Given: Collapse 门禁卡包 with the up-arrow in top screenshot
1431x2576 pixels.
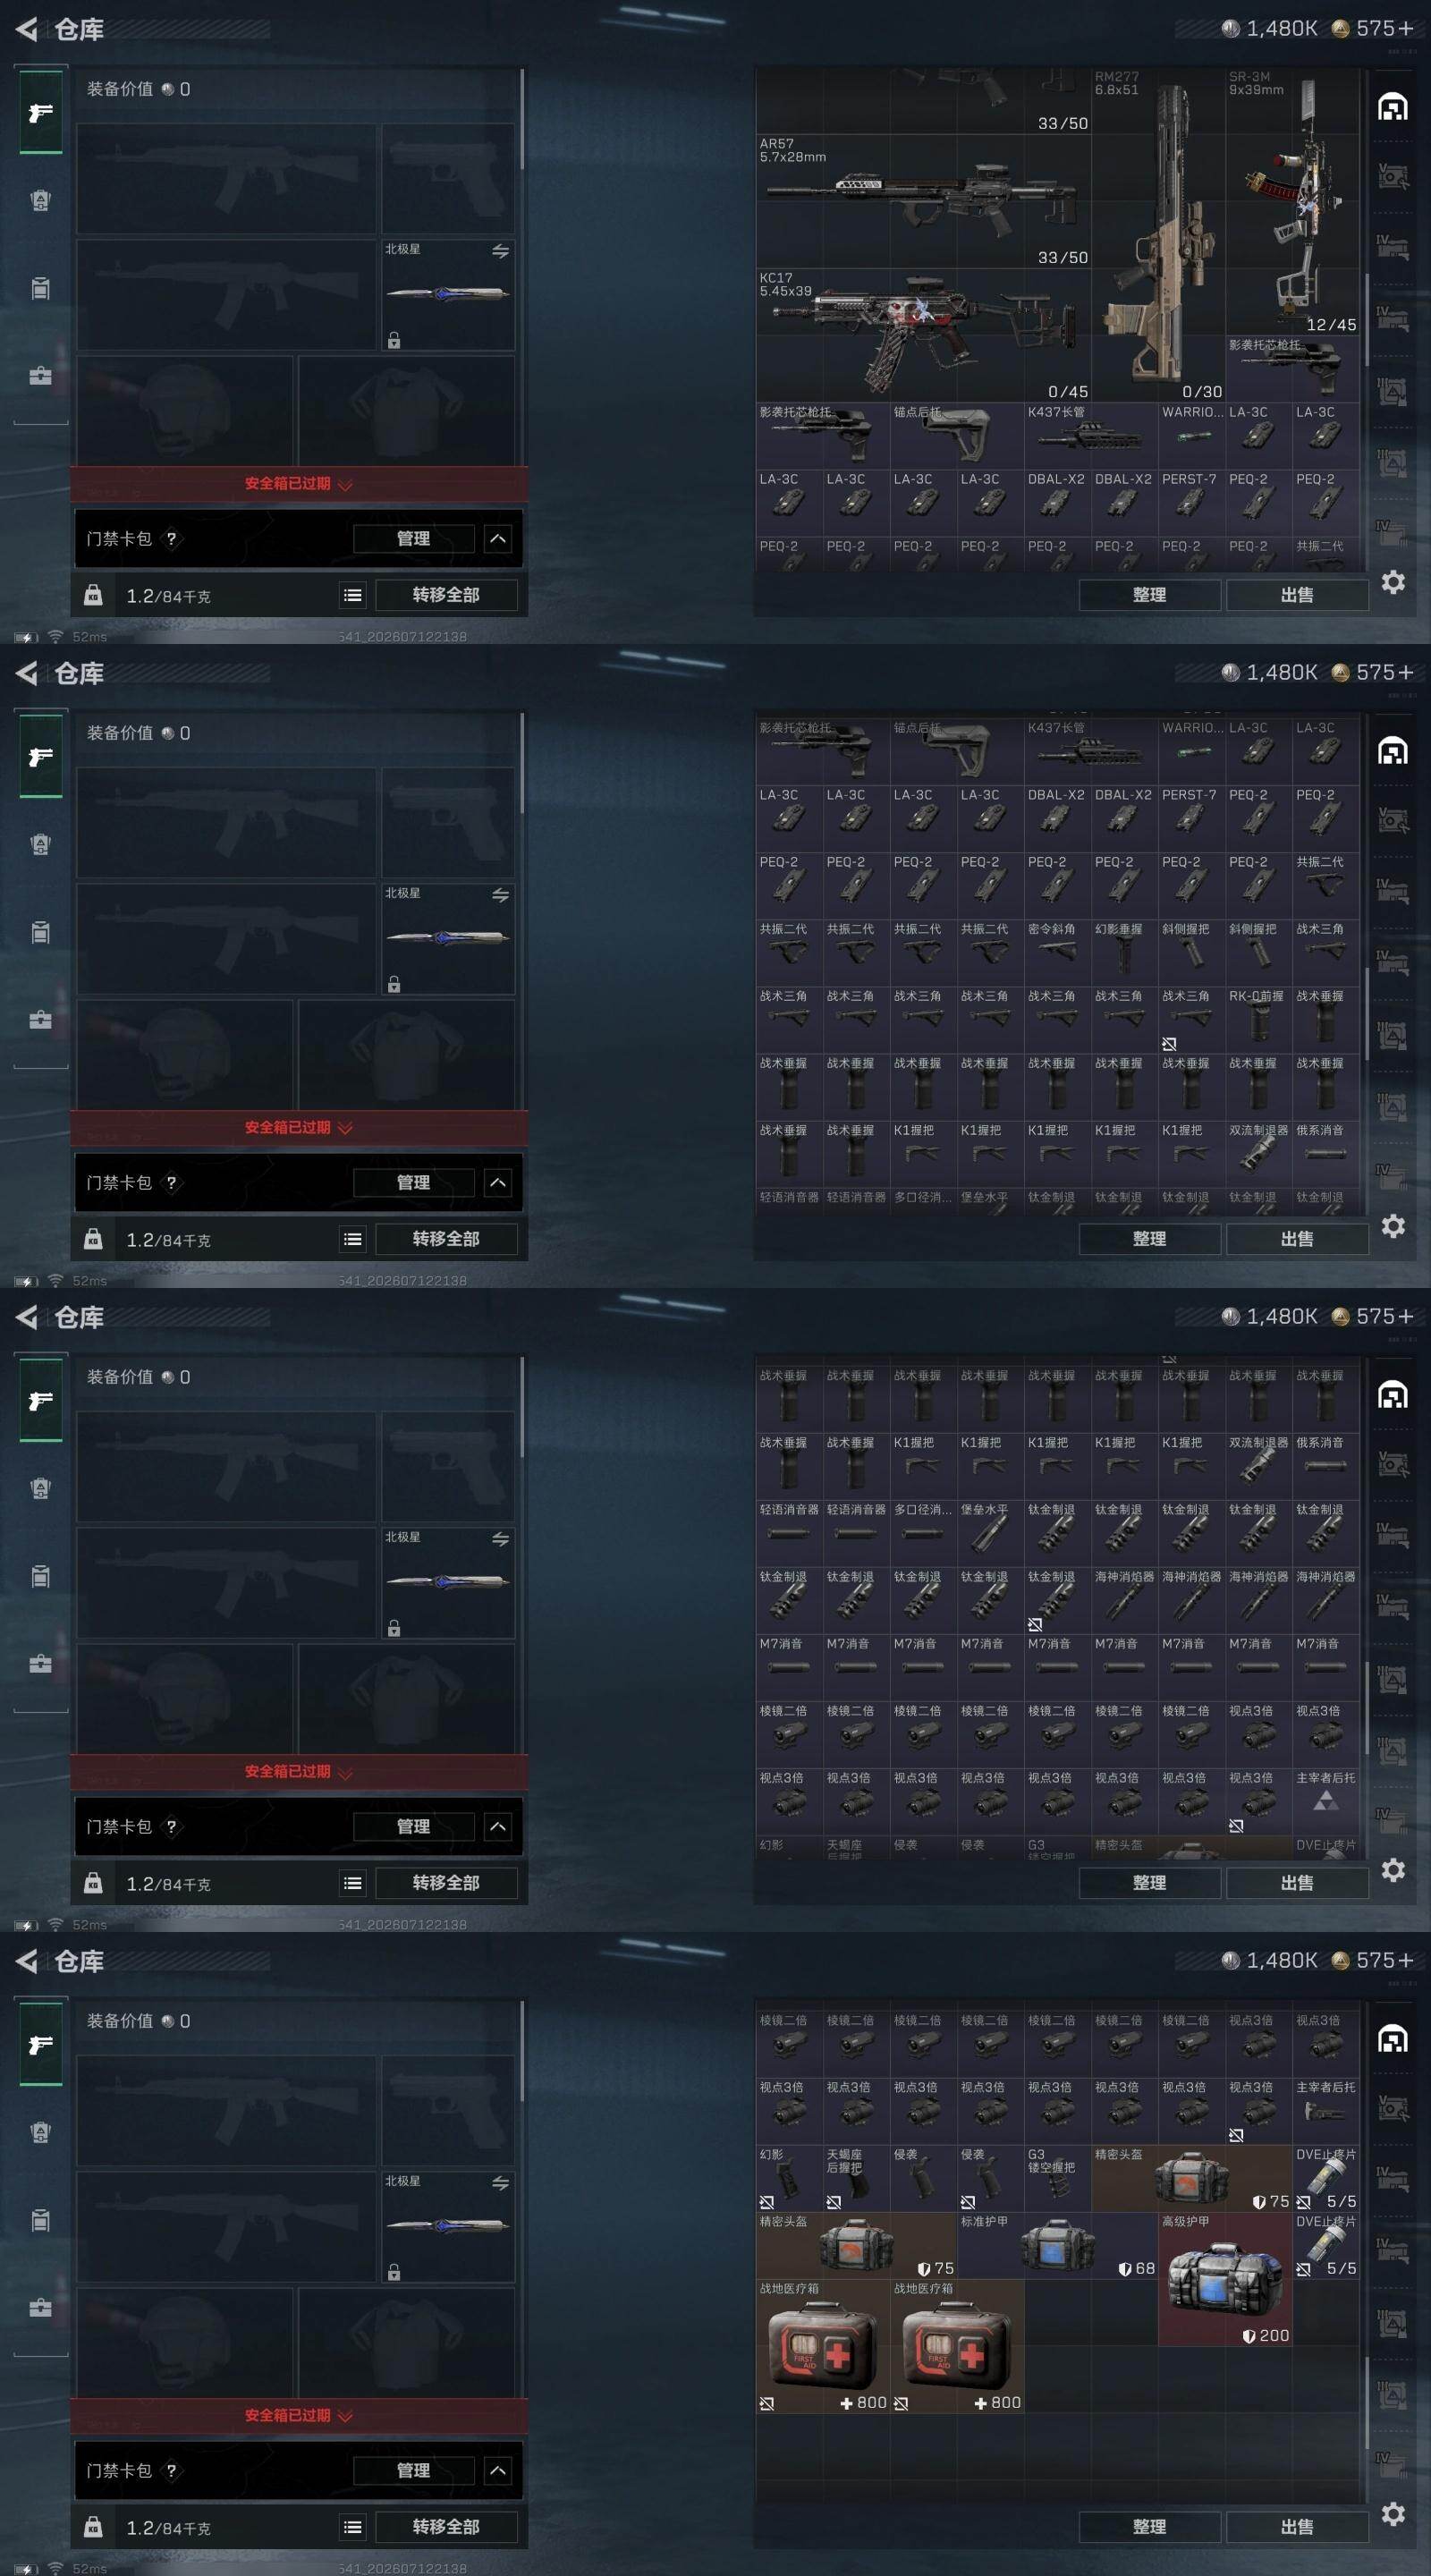Looking at the screenshot, I should point(498,538).
